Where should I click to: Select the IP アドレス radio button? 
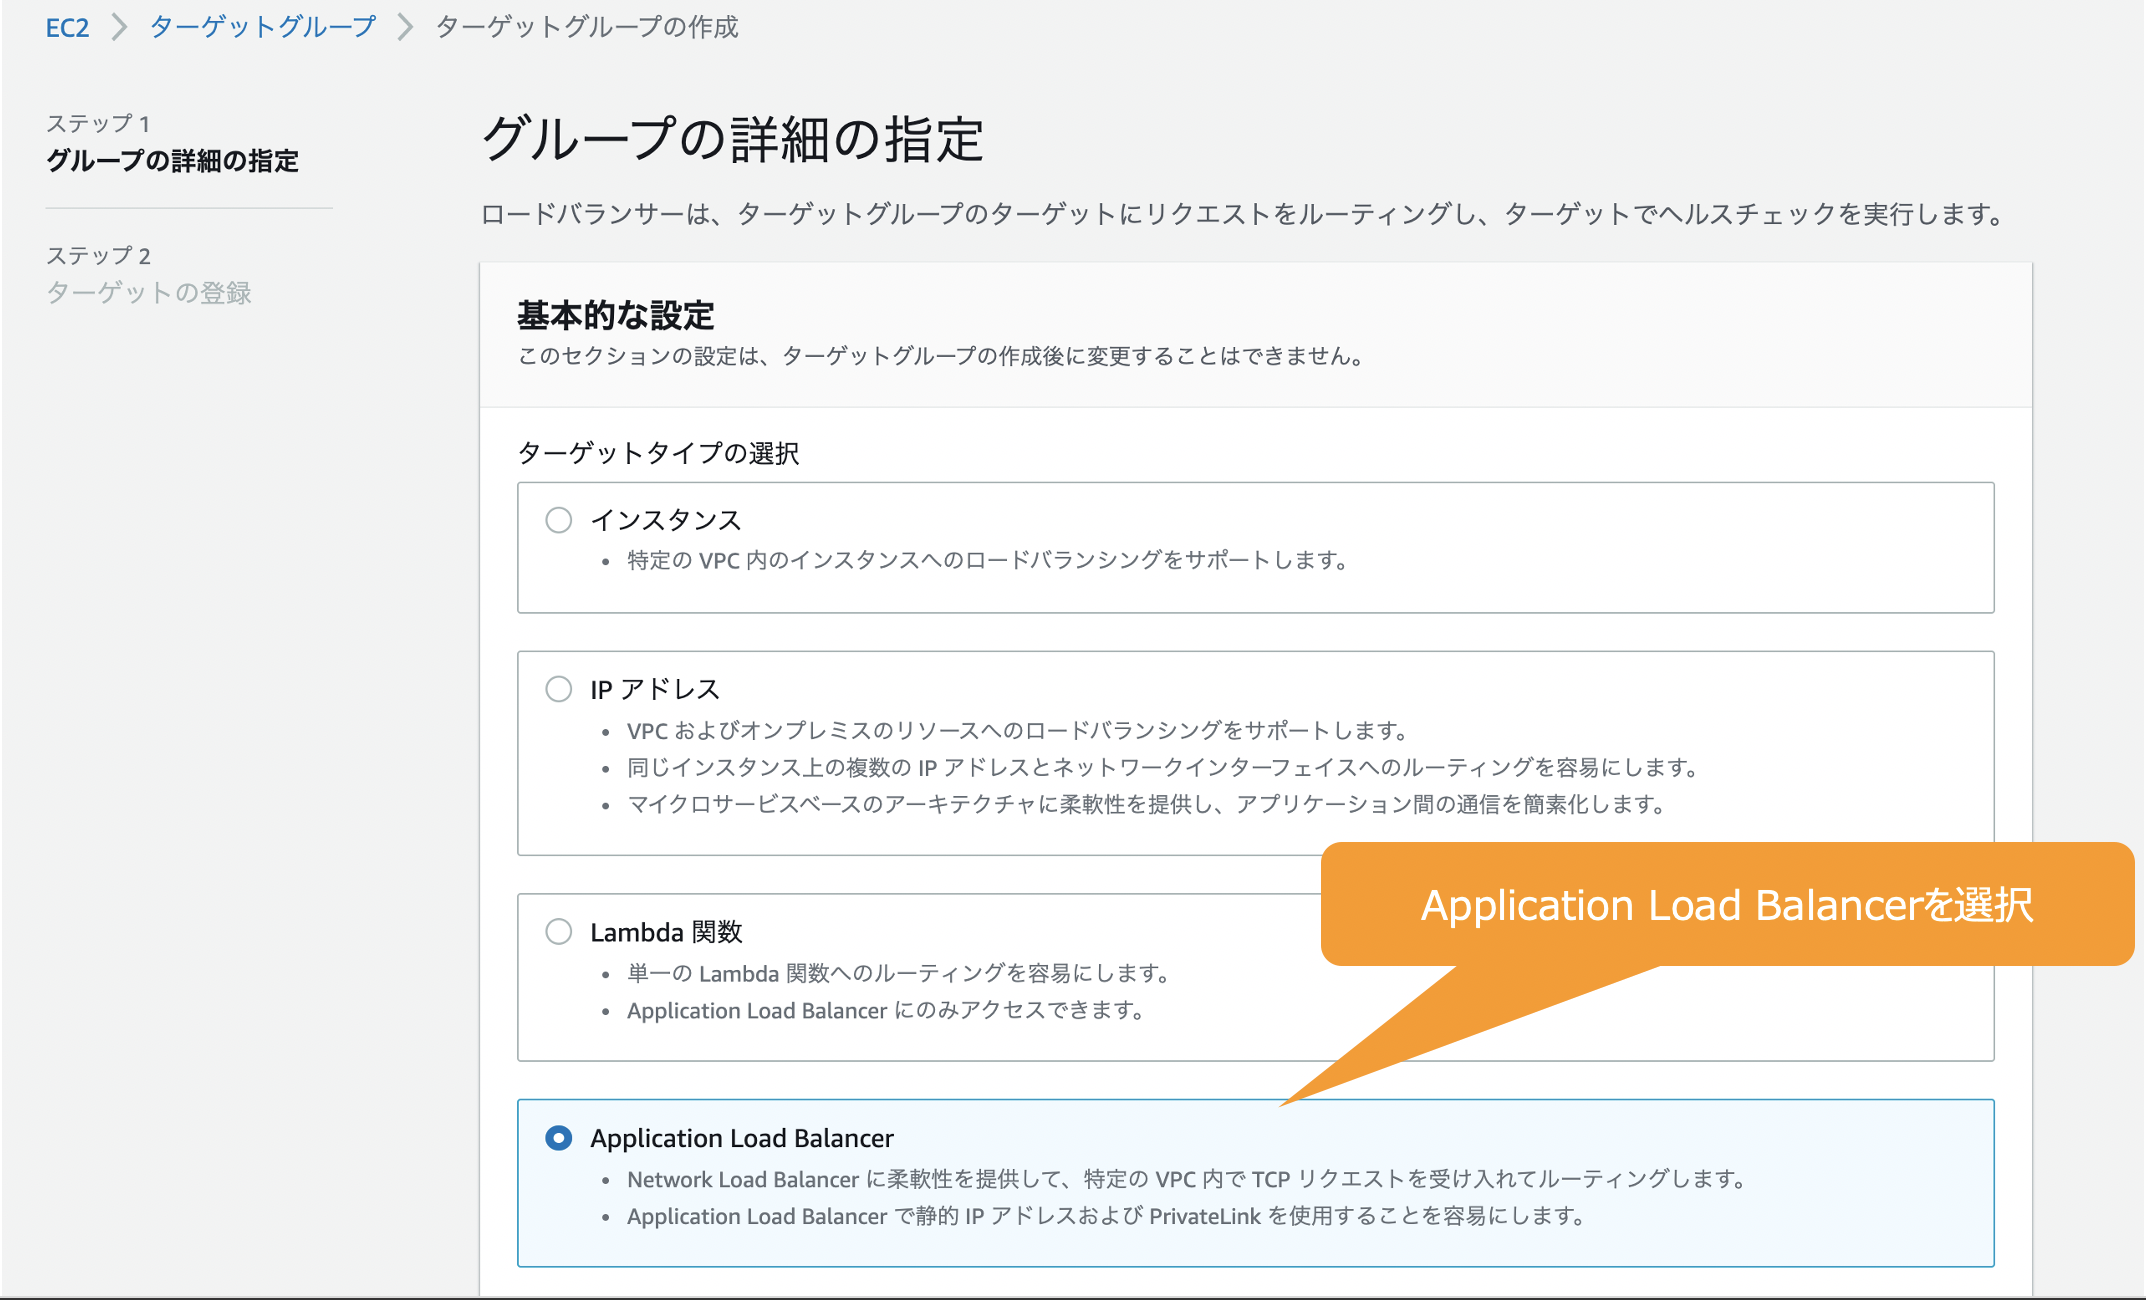(x=558, y=689)
